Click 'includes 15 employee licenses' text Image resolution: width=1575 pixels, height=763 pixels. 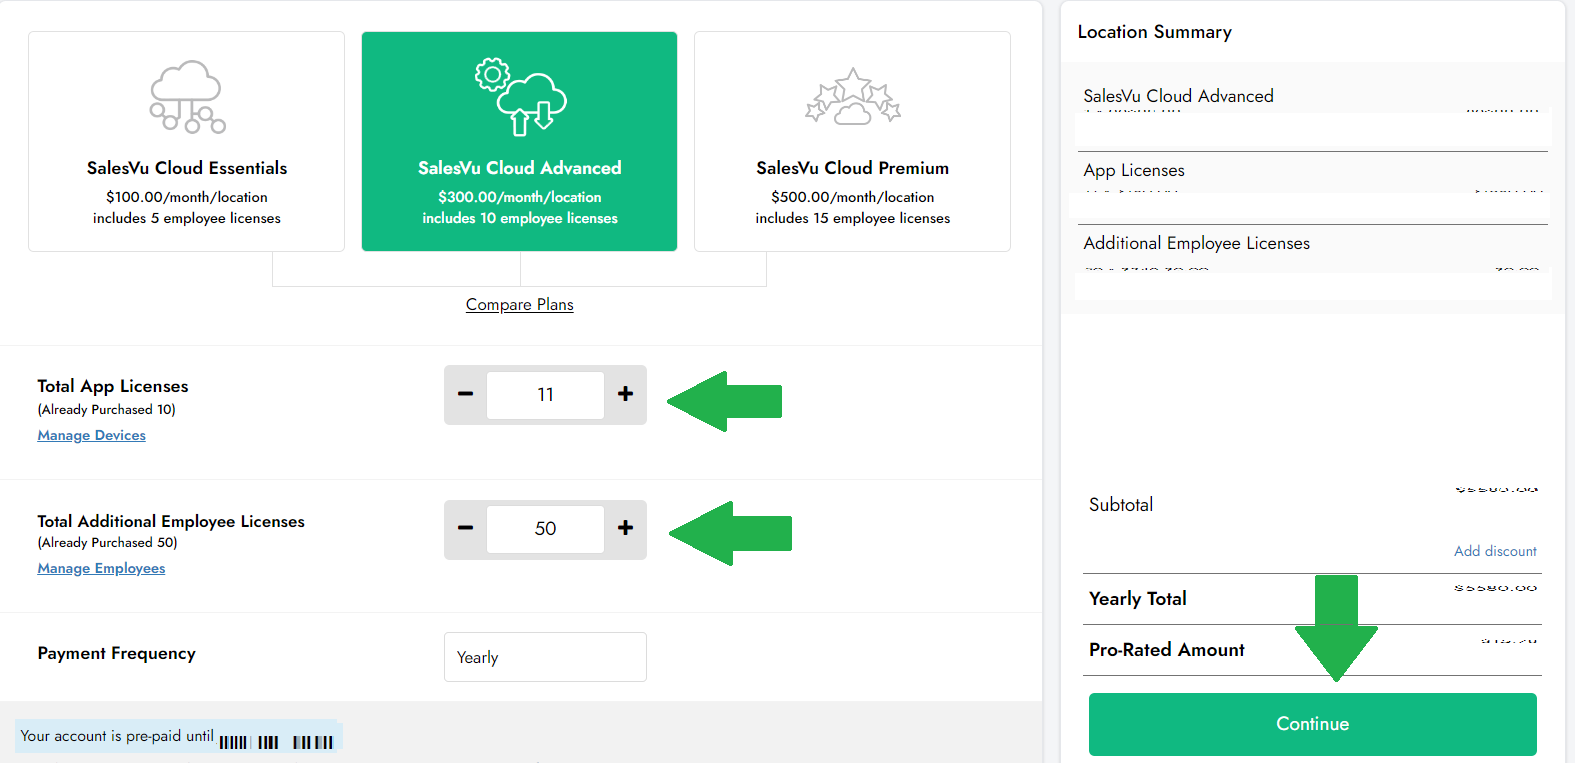coord(853,218)
